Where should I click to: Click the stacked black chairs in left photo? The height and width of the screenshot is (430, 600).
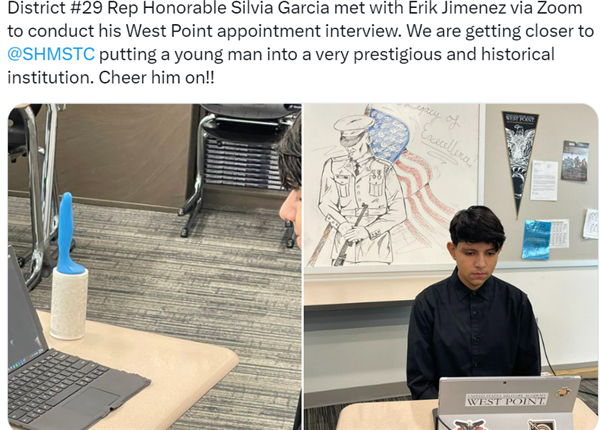(x=240, y=161)
